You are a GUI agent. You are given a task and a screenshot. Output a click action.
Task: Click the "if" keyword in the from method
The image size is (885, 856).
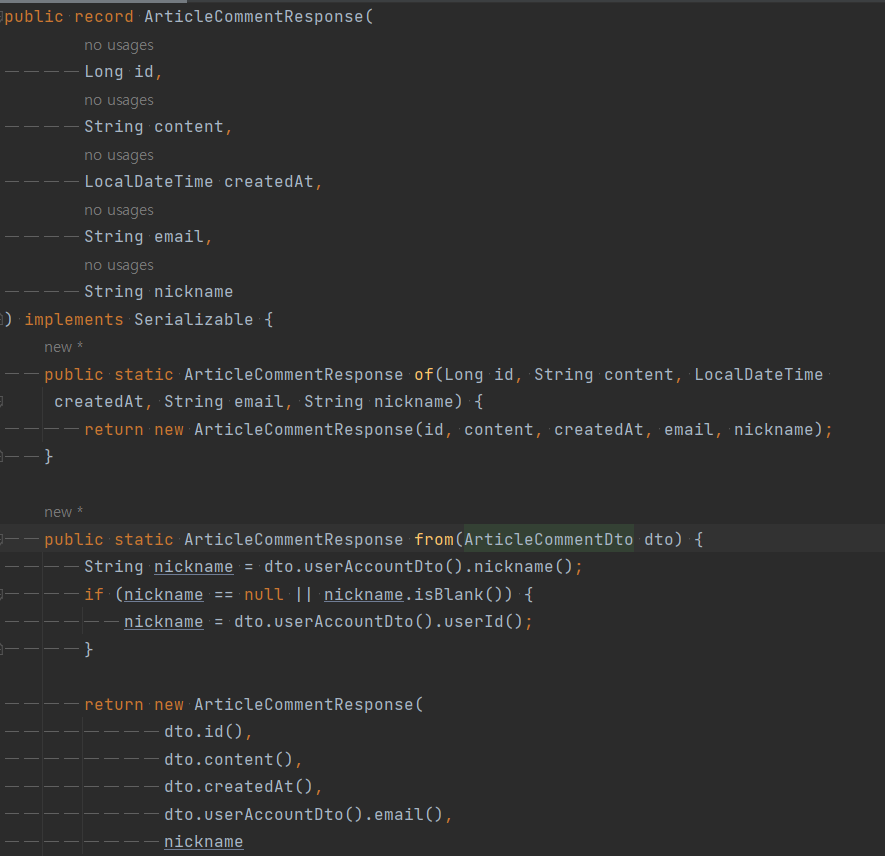point(94,594)
